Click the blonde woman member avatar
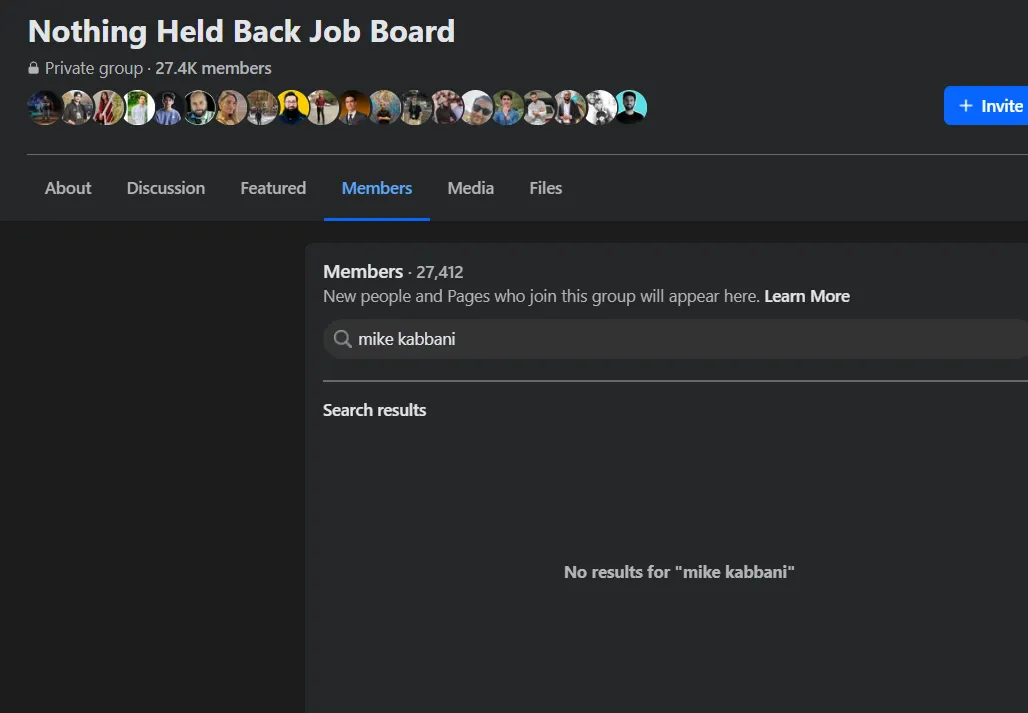The width and height of the screenshot is (1028, 713). [230, 107]
